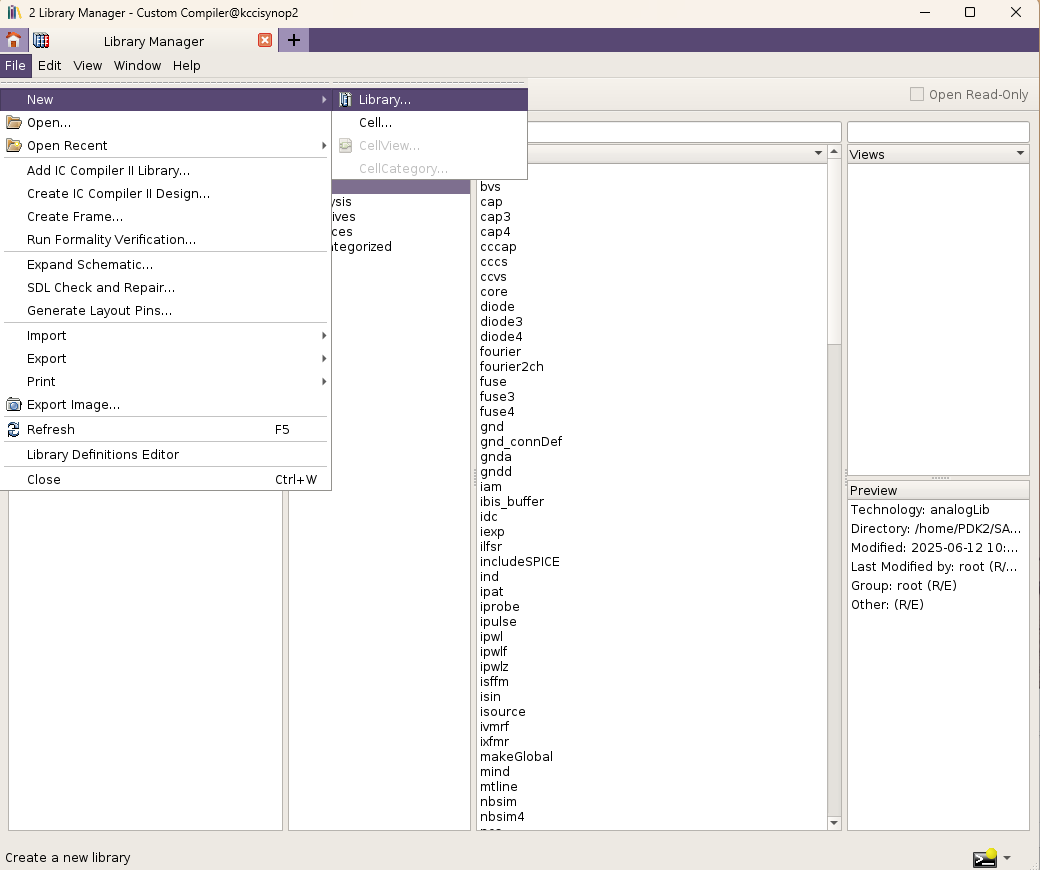The width and height of the screenshot is (1040, 870).
Task: Select the iprobe cell
Action: pos(499,607)
